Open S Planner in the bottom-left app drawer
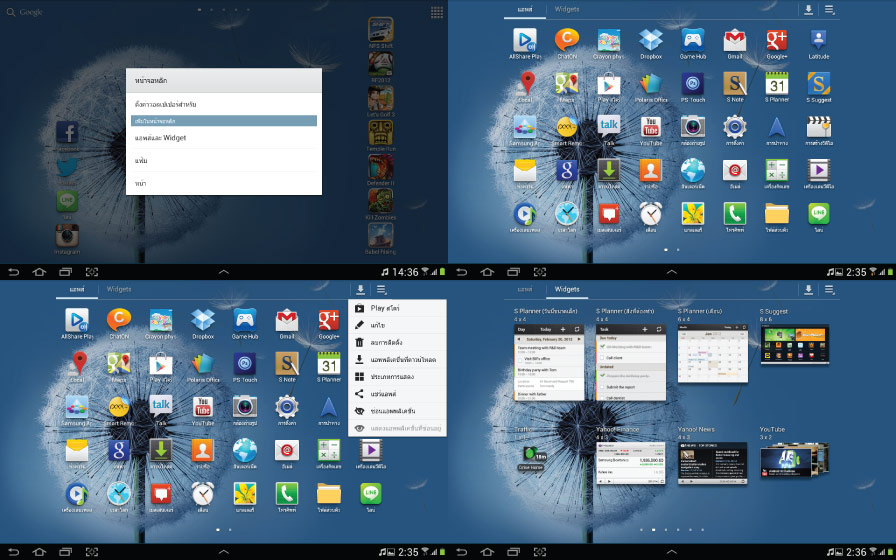Viewport: 896px width, 560px height. [329, 363]
